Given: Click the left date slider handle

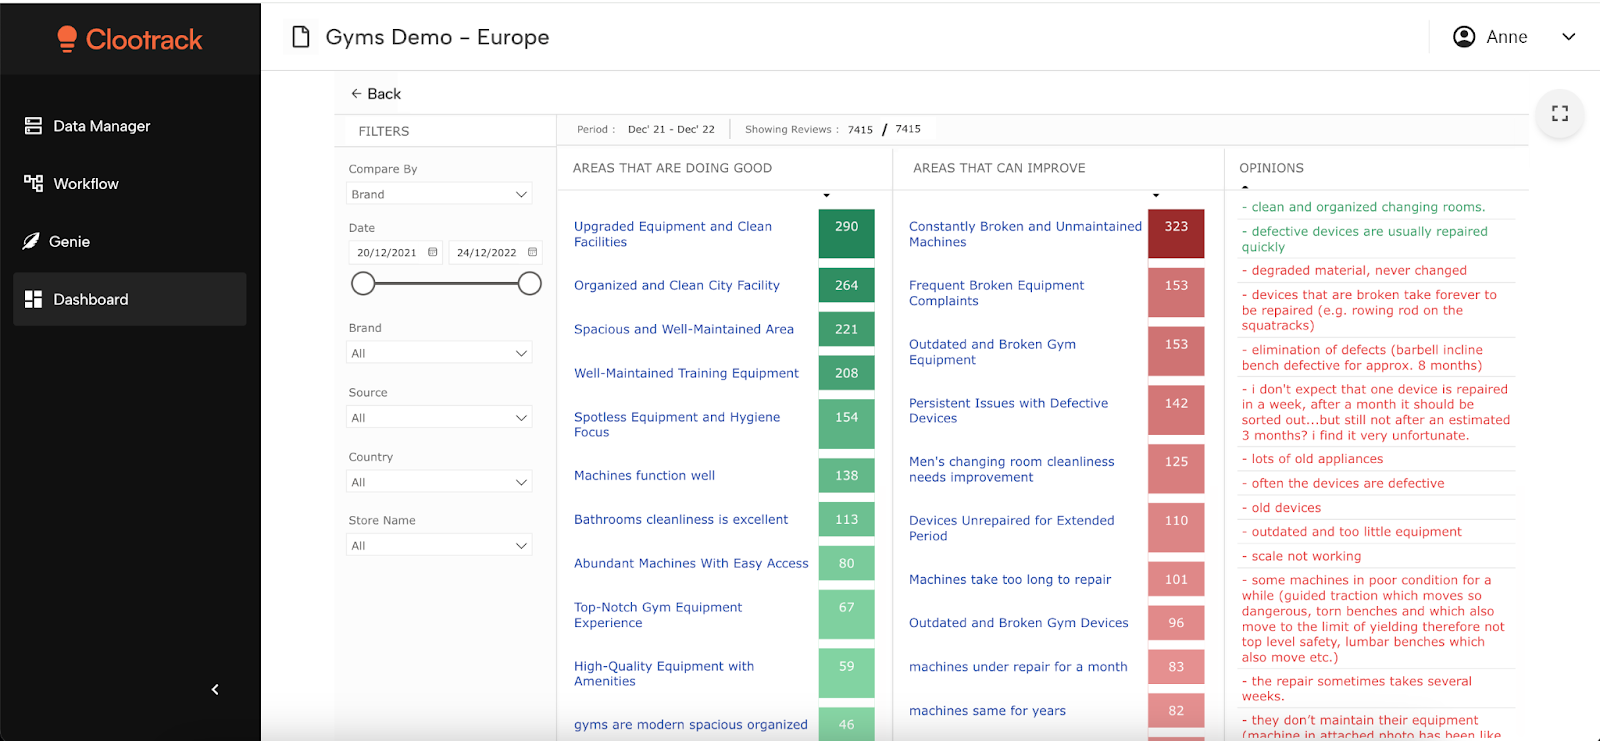Looking at the screenshot, I should click(x=363, y=283).
